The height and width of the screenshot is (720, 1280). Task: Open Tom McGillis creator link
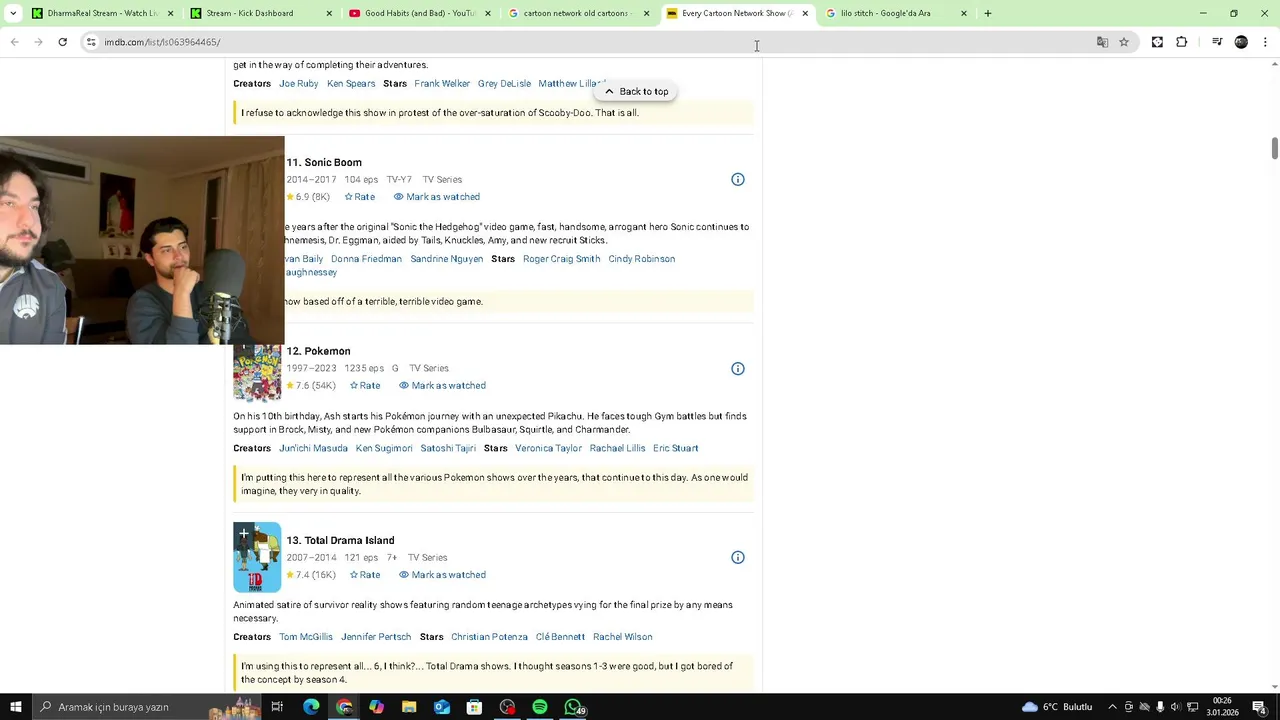306,638
